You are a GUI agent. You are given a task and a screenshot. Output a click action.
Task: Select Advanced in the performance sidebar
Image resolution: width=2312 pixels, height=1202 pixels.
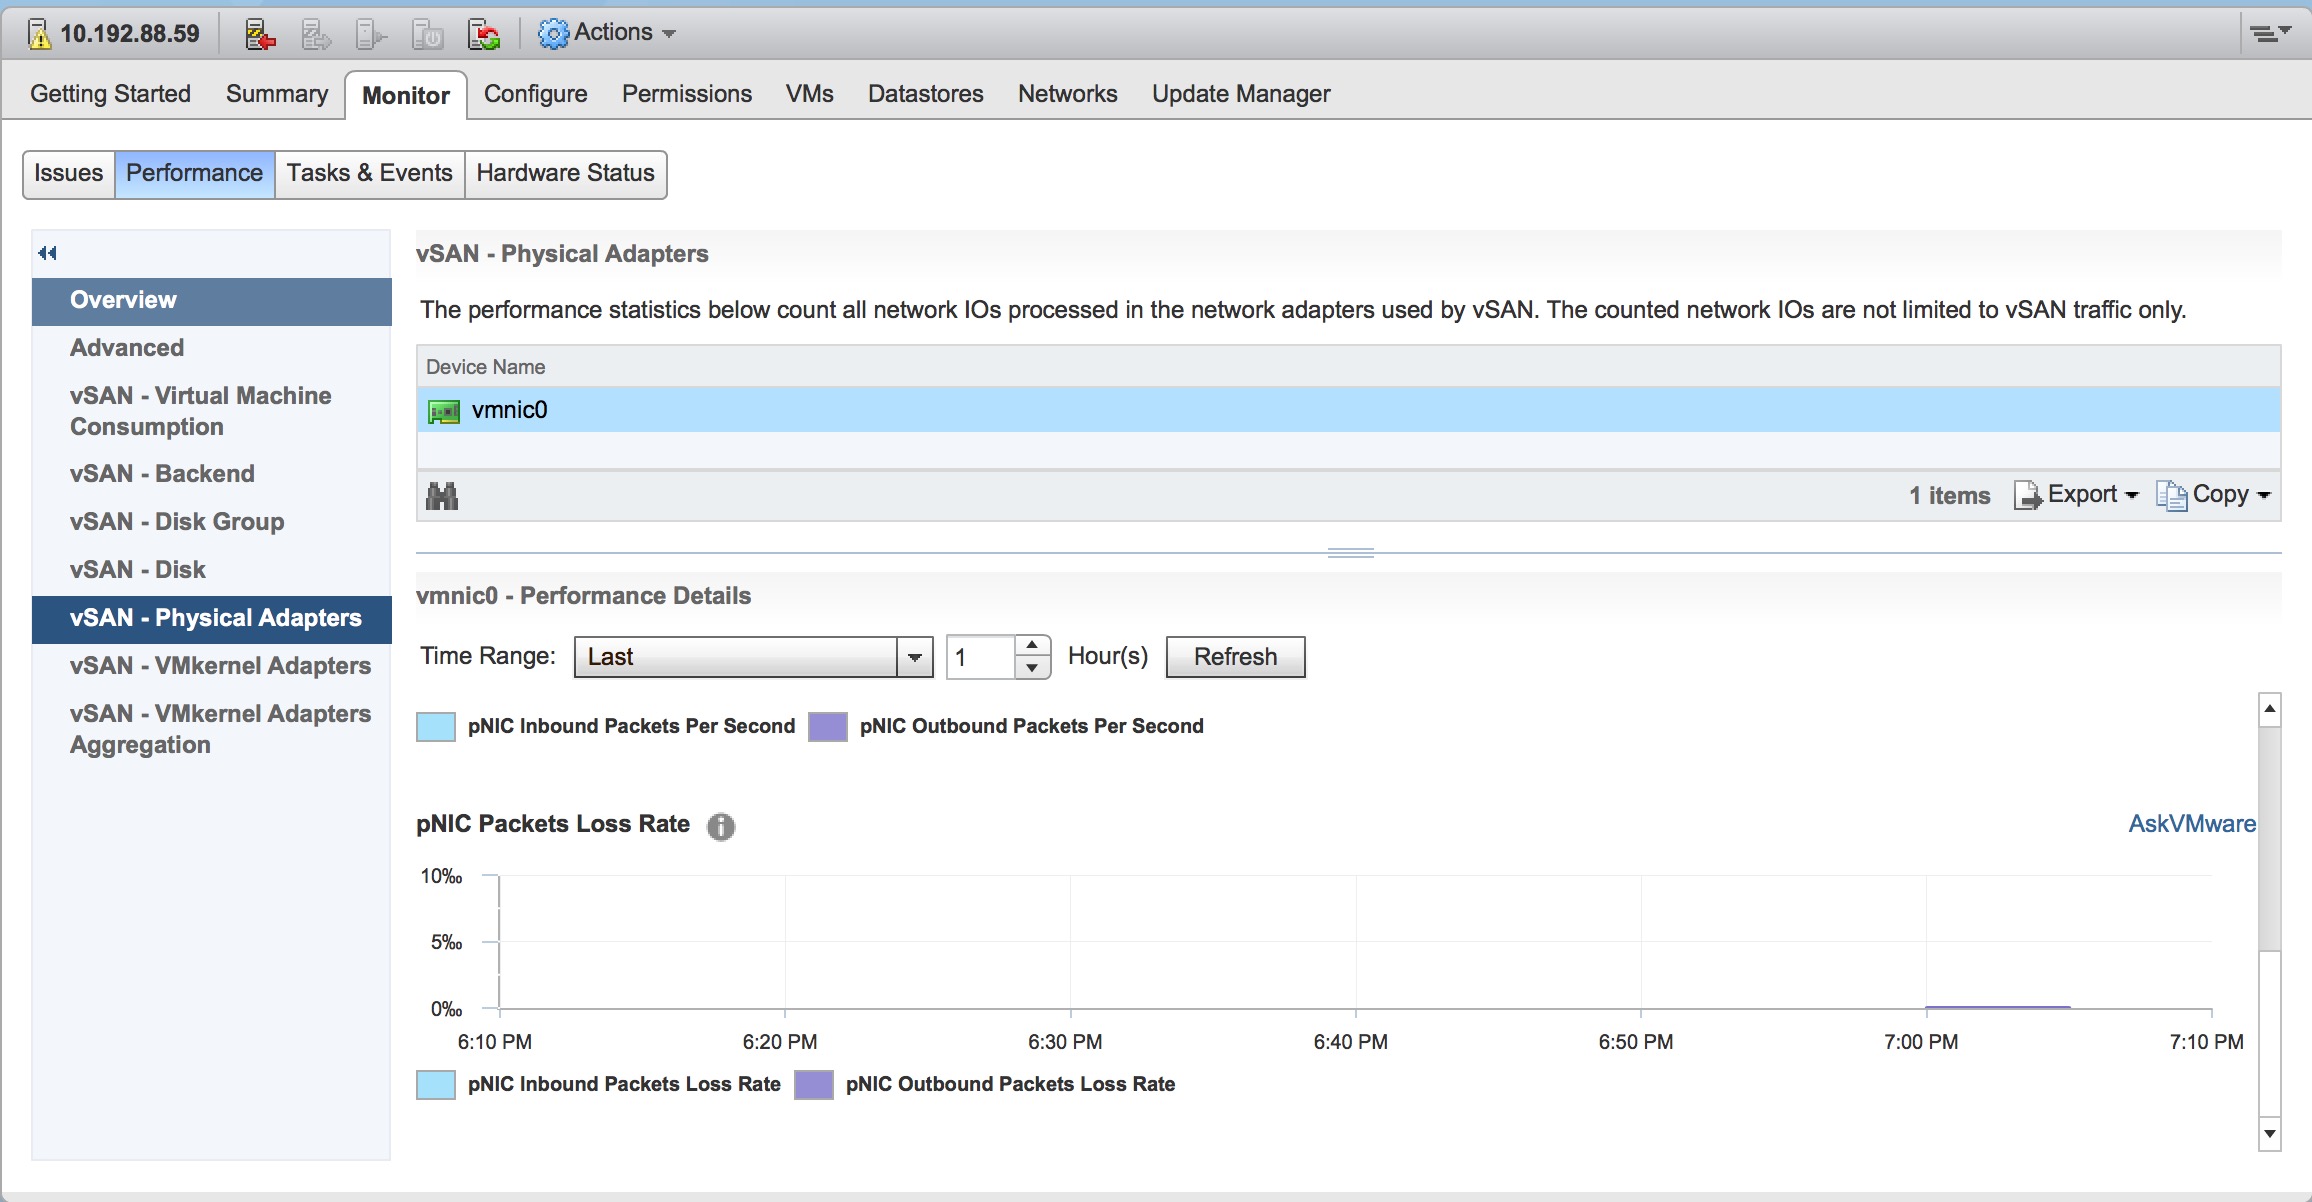pos(212,348)
